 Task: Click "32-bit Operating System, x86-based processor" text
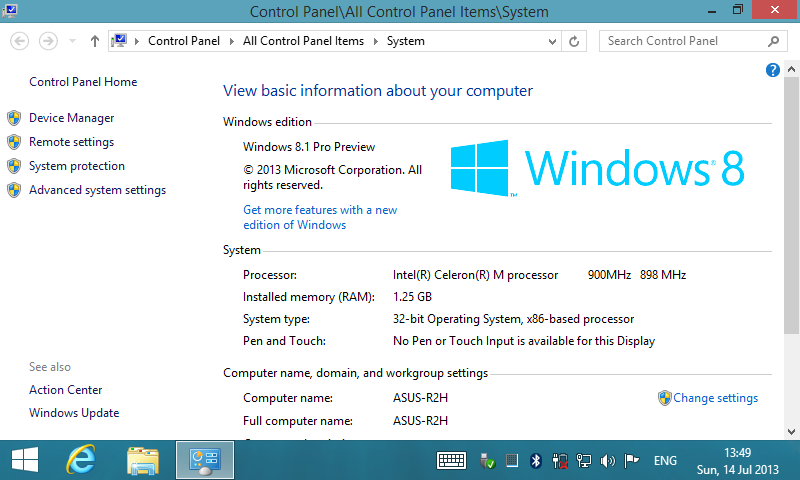tap(513, 319)
